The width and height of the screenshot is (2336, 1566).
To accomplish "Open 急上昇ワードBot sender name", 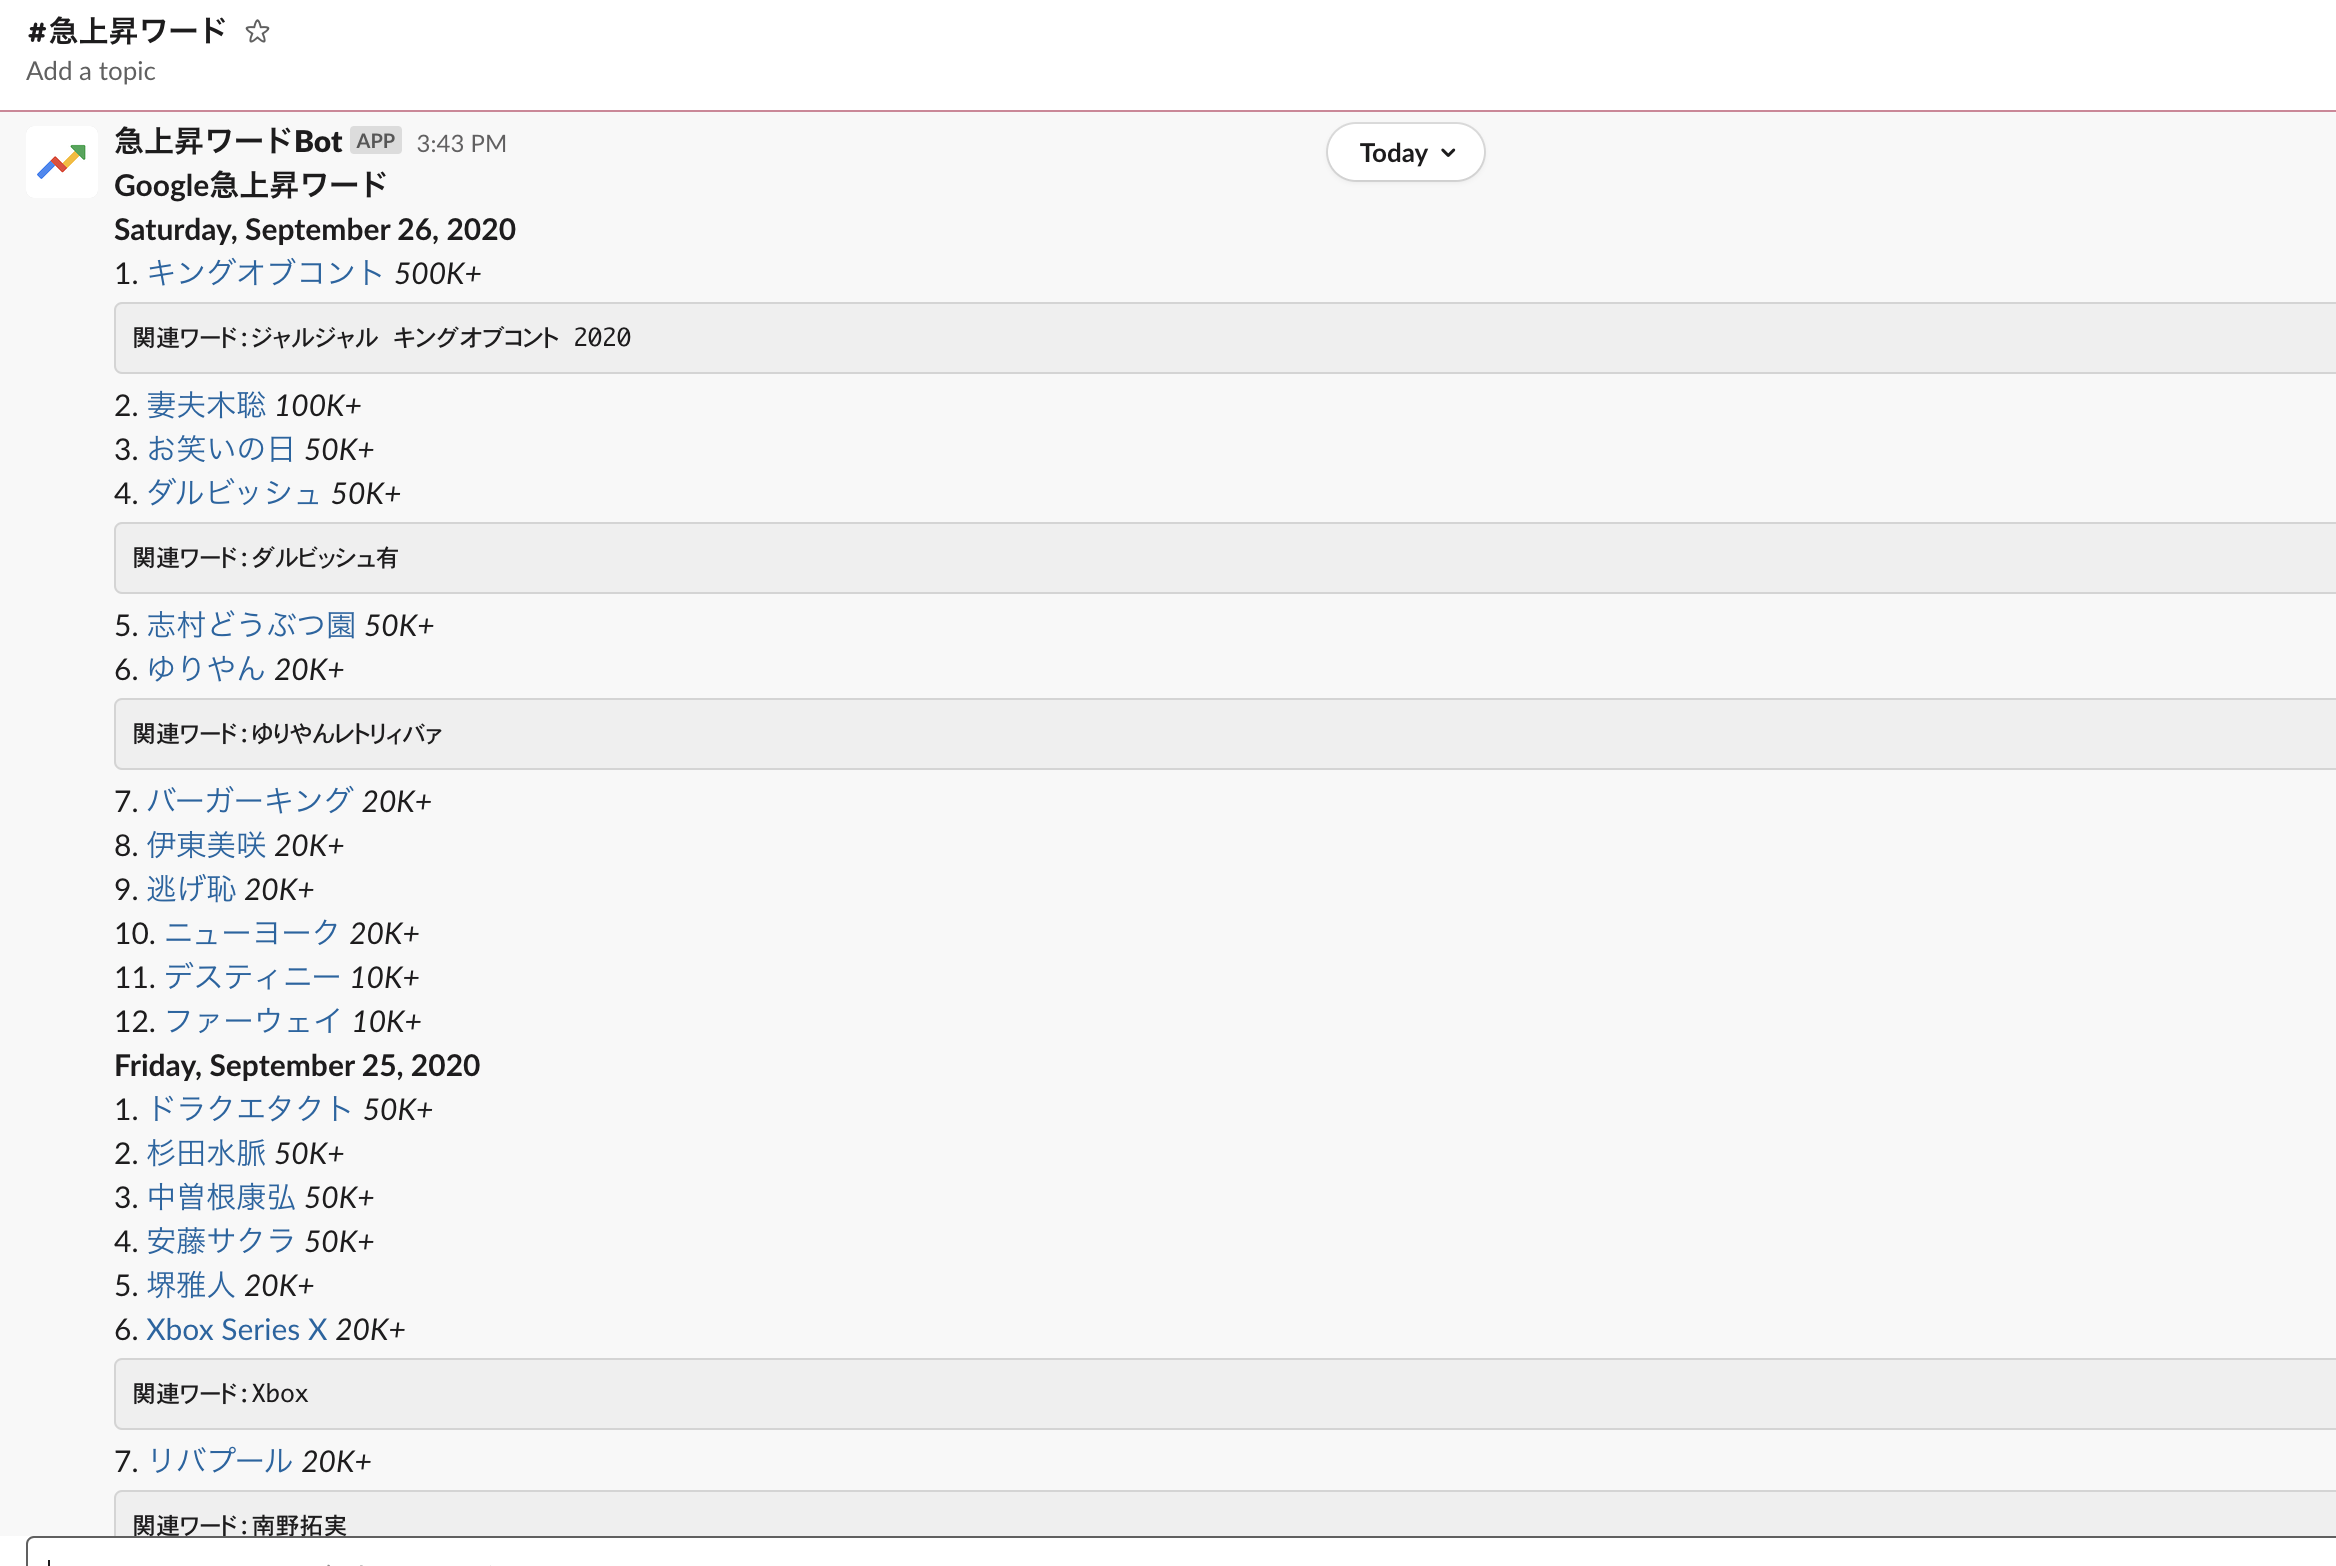I will pyautogui.click(x=228, y=142).
